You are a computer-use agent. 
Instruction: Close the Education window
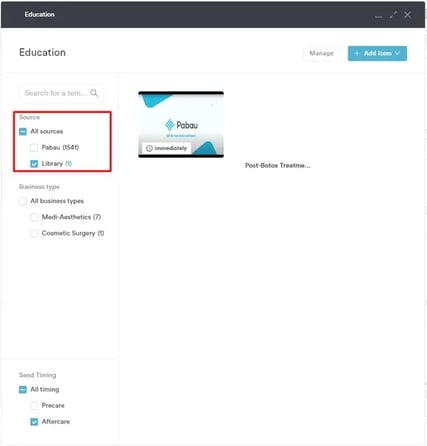(x=407, y=14)
